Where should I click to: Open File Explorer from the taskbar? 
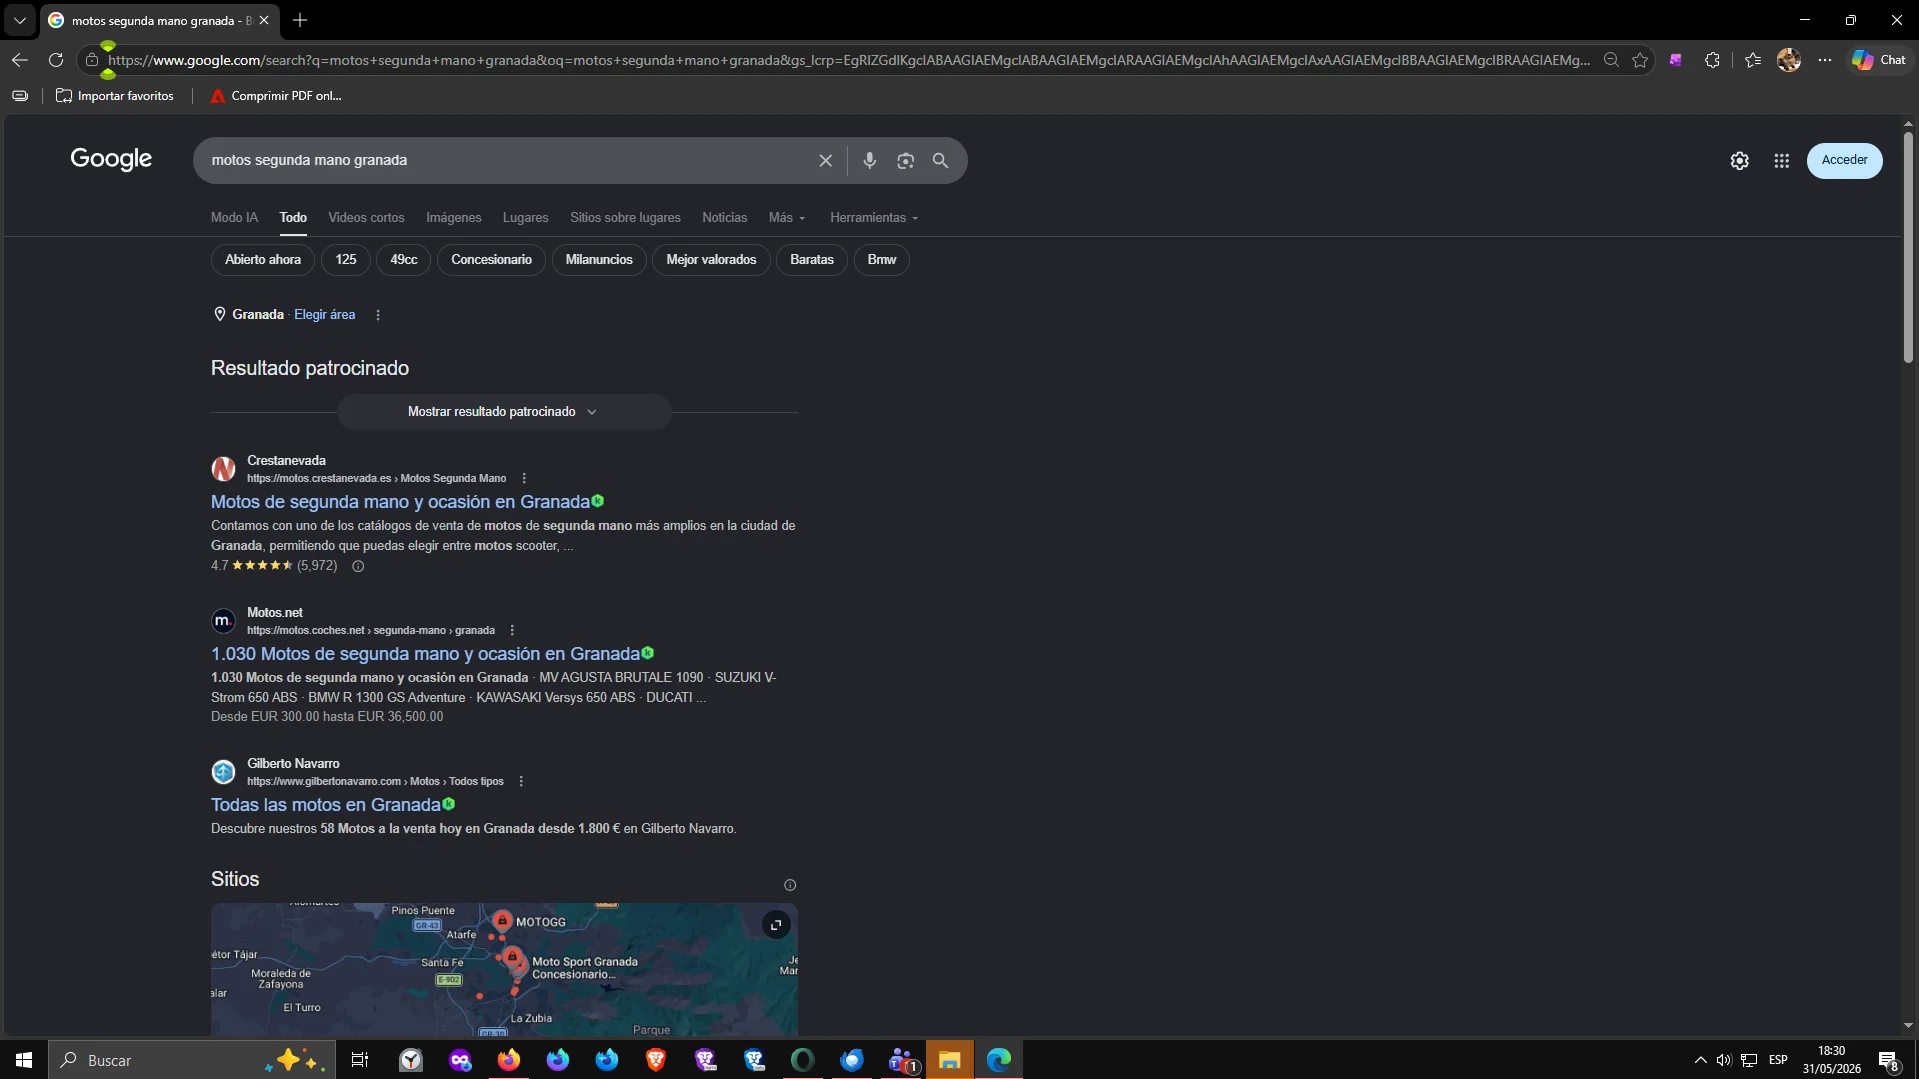(950, 1060)
